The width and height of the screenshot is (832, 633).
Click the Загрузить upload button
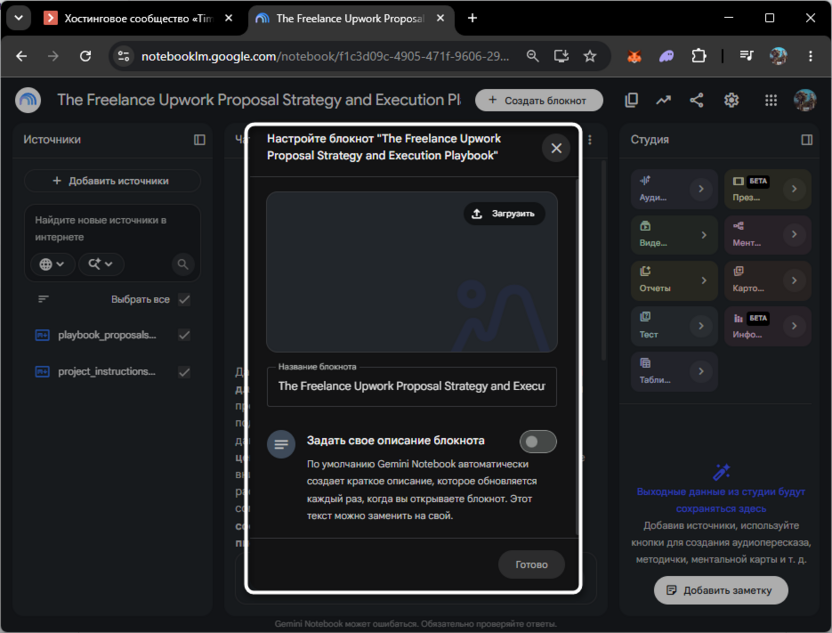pyautogui.click(x=504, y=213)
